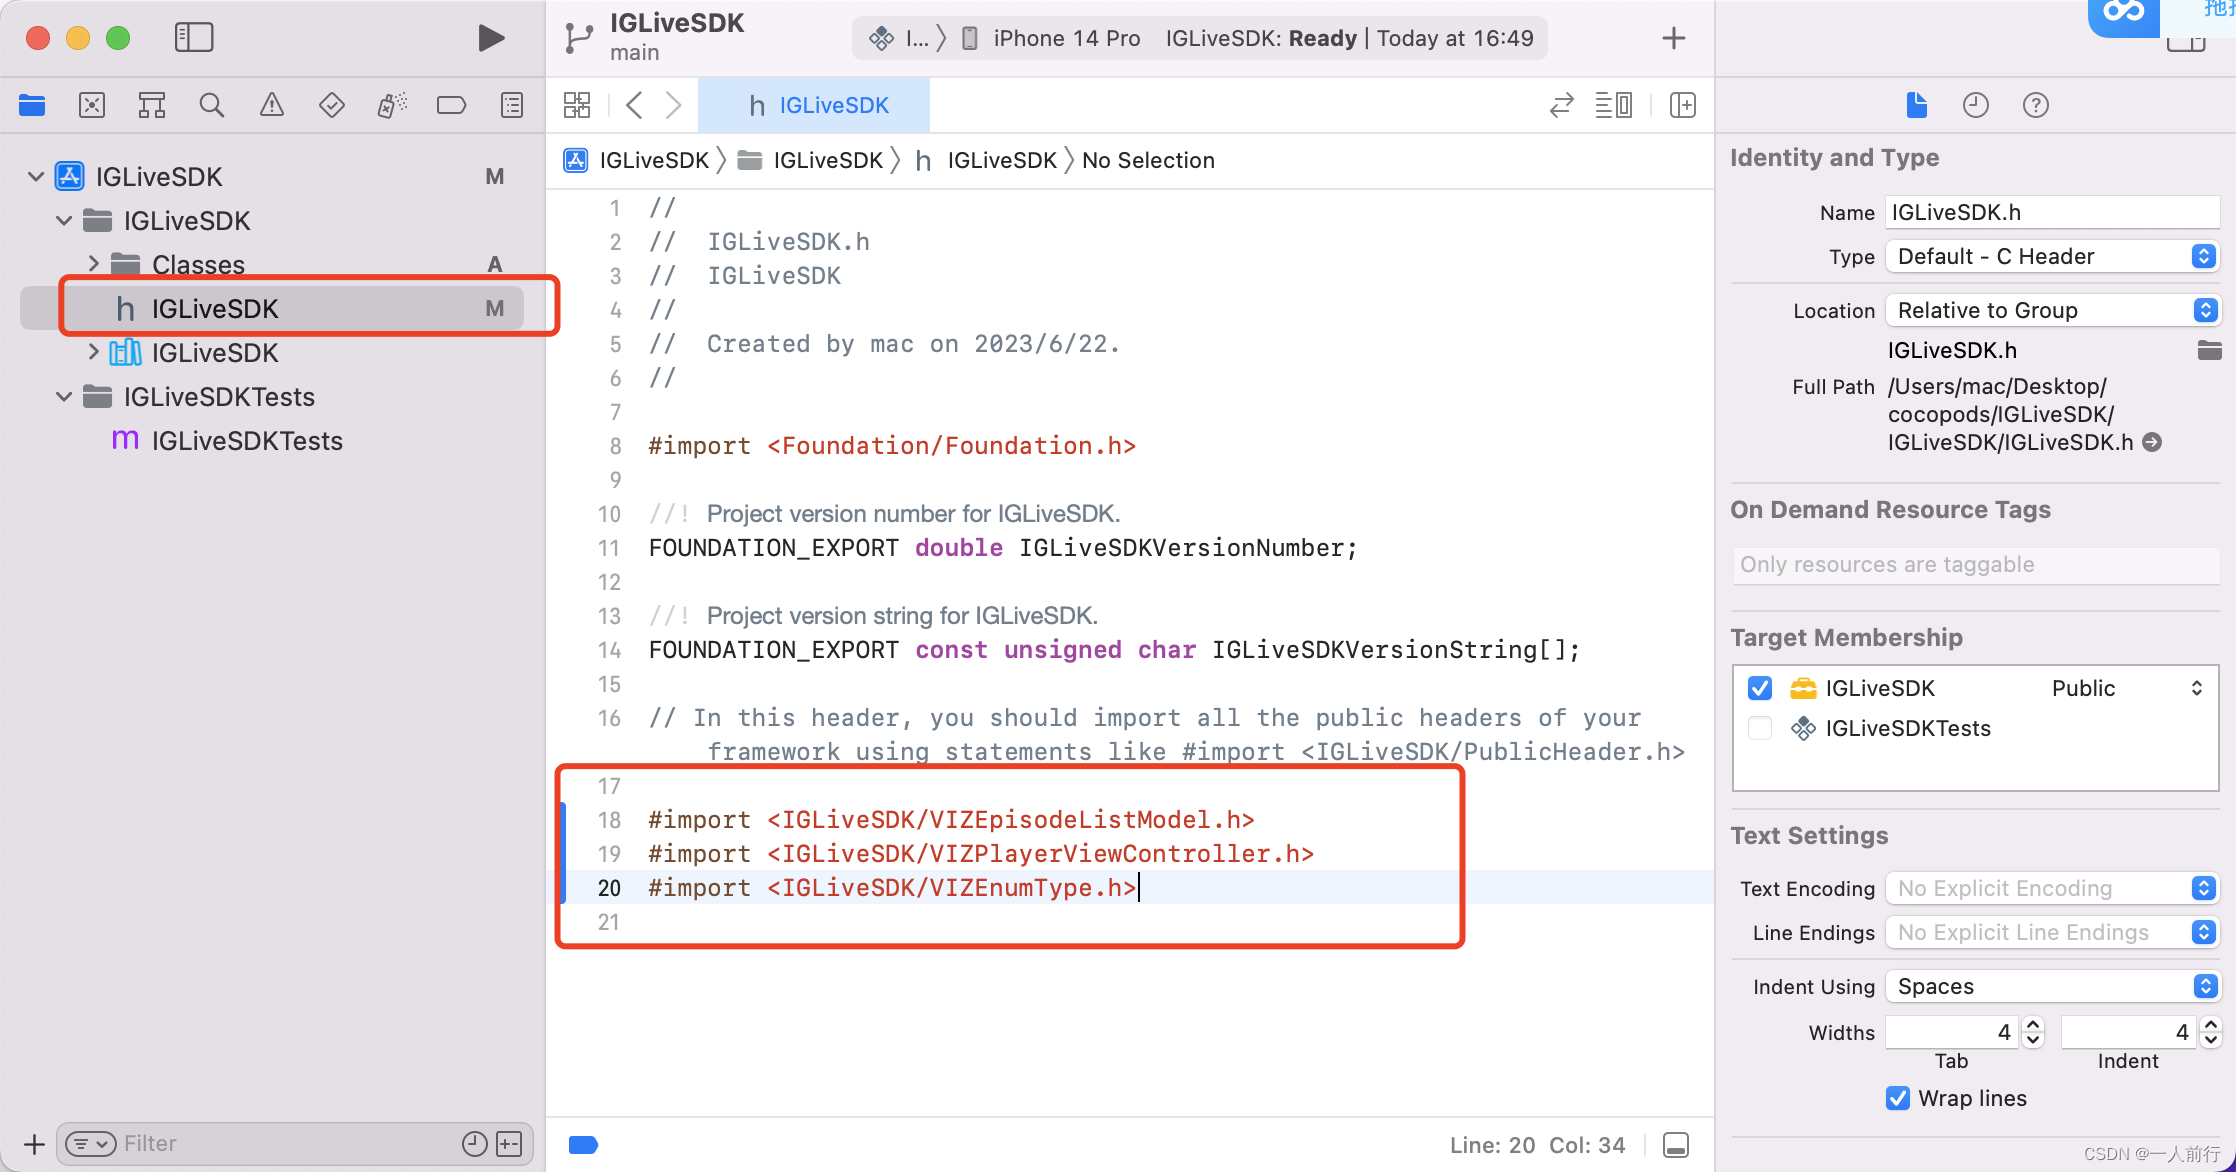
Task: Choose file location folder icon
Action: pos(2209,350)
